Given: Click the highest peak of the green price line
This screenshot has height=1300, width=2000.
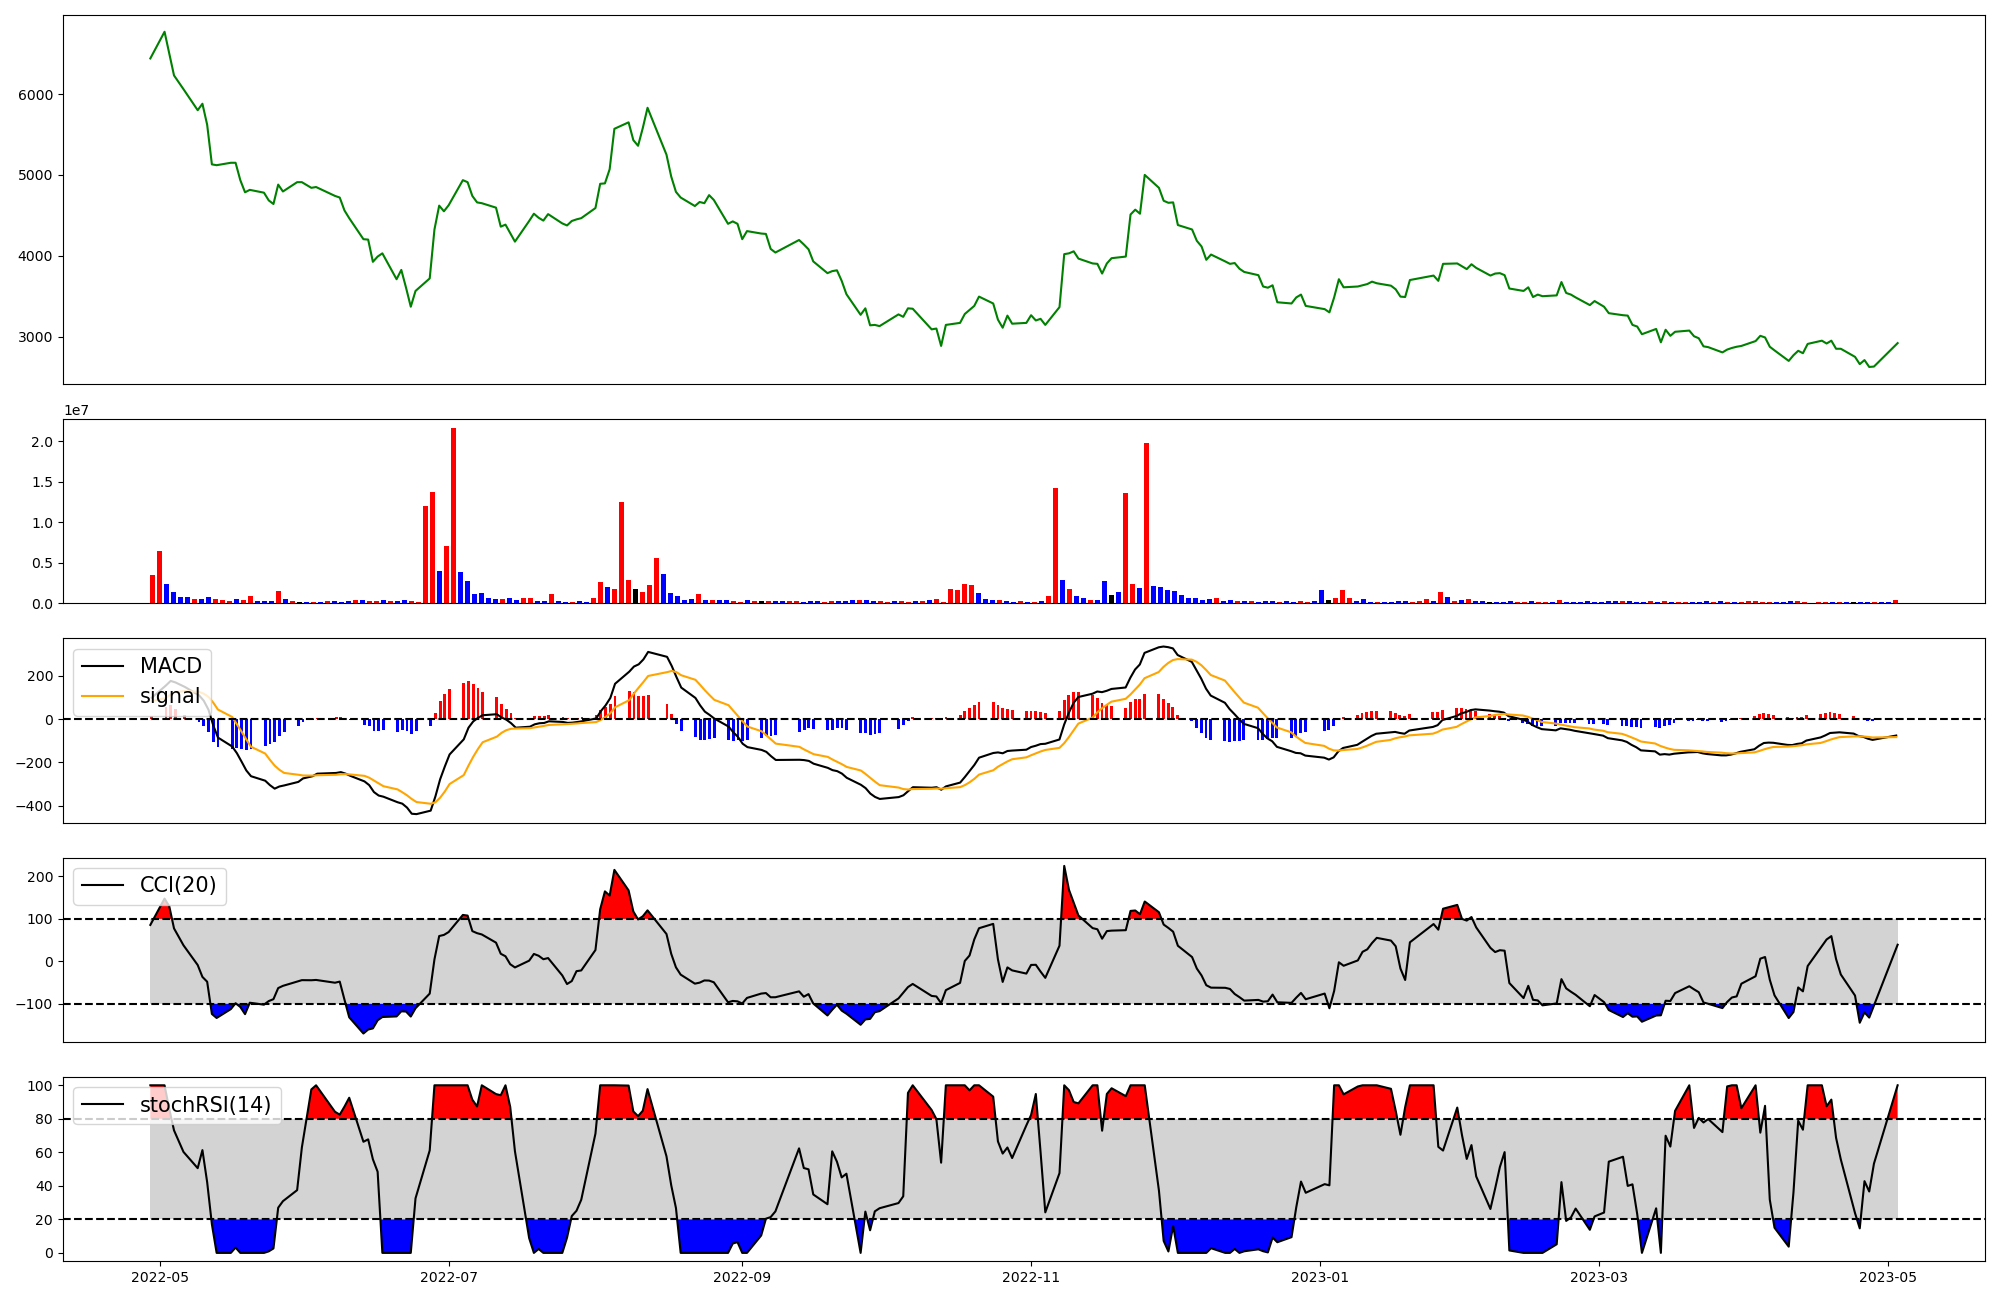Looking at the screenshot, I should click(165, 32).
